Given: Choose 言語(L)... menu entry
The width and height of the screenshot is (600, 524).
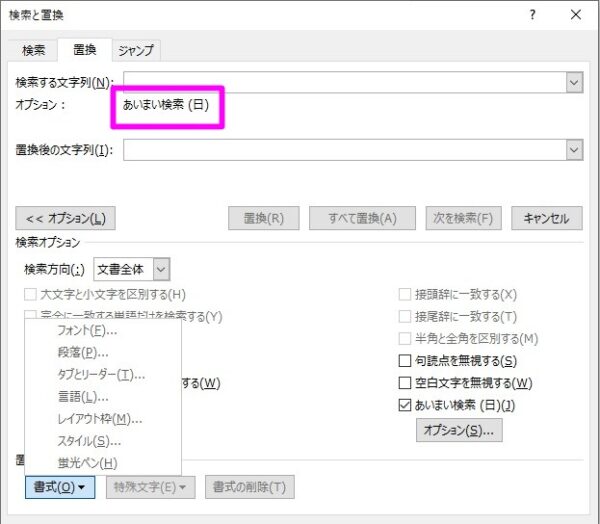Looking at the screenshot, I should (82, 397).
